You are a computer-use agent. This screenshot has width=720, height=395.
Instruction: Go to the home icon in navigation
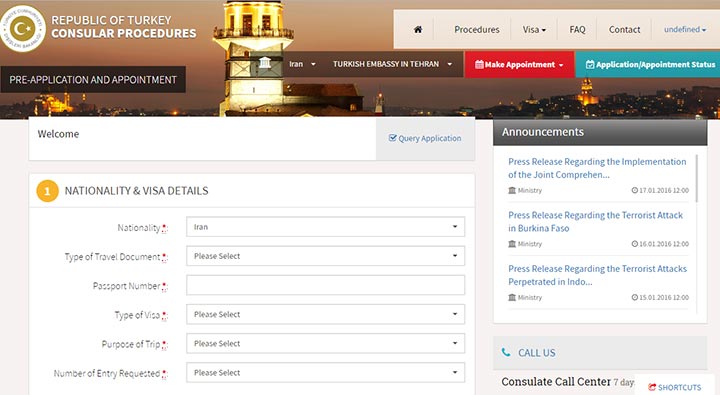pos(418,29)
